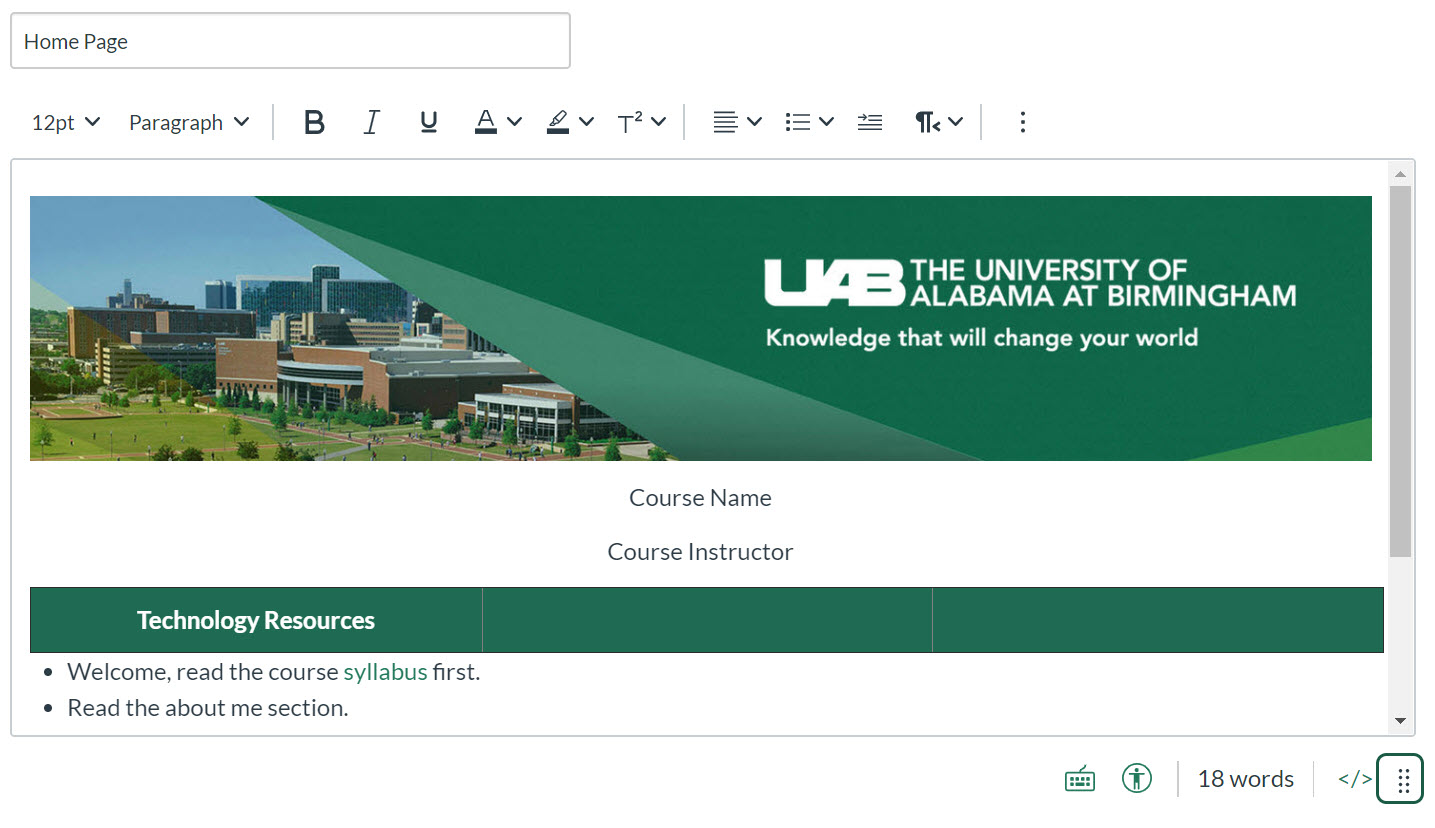Screen dimensions: 1435x828
Task: Apply text color with the A icon
Action: coord(486,122)
